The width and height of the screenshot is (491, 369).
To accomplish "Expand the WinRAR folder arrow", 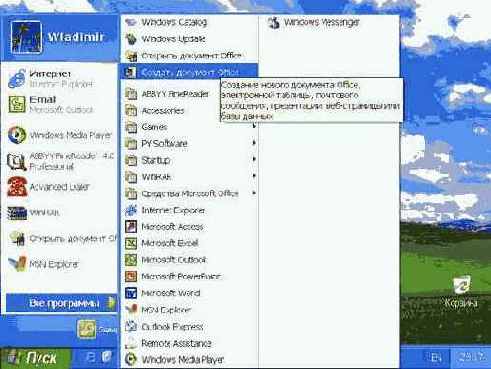I will (254, 175).
